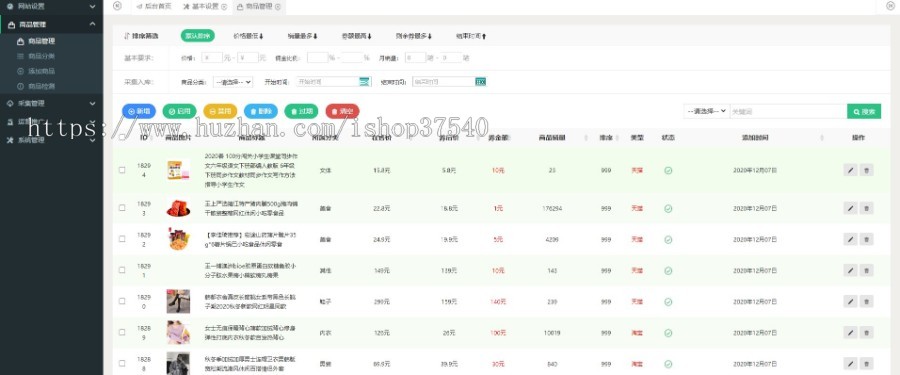Click the yellow 禁用 disable button
This screenshot has width=900, height=375.
pos(220,111)
